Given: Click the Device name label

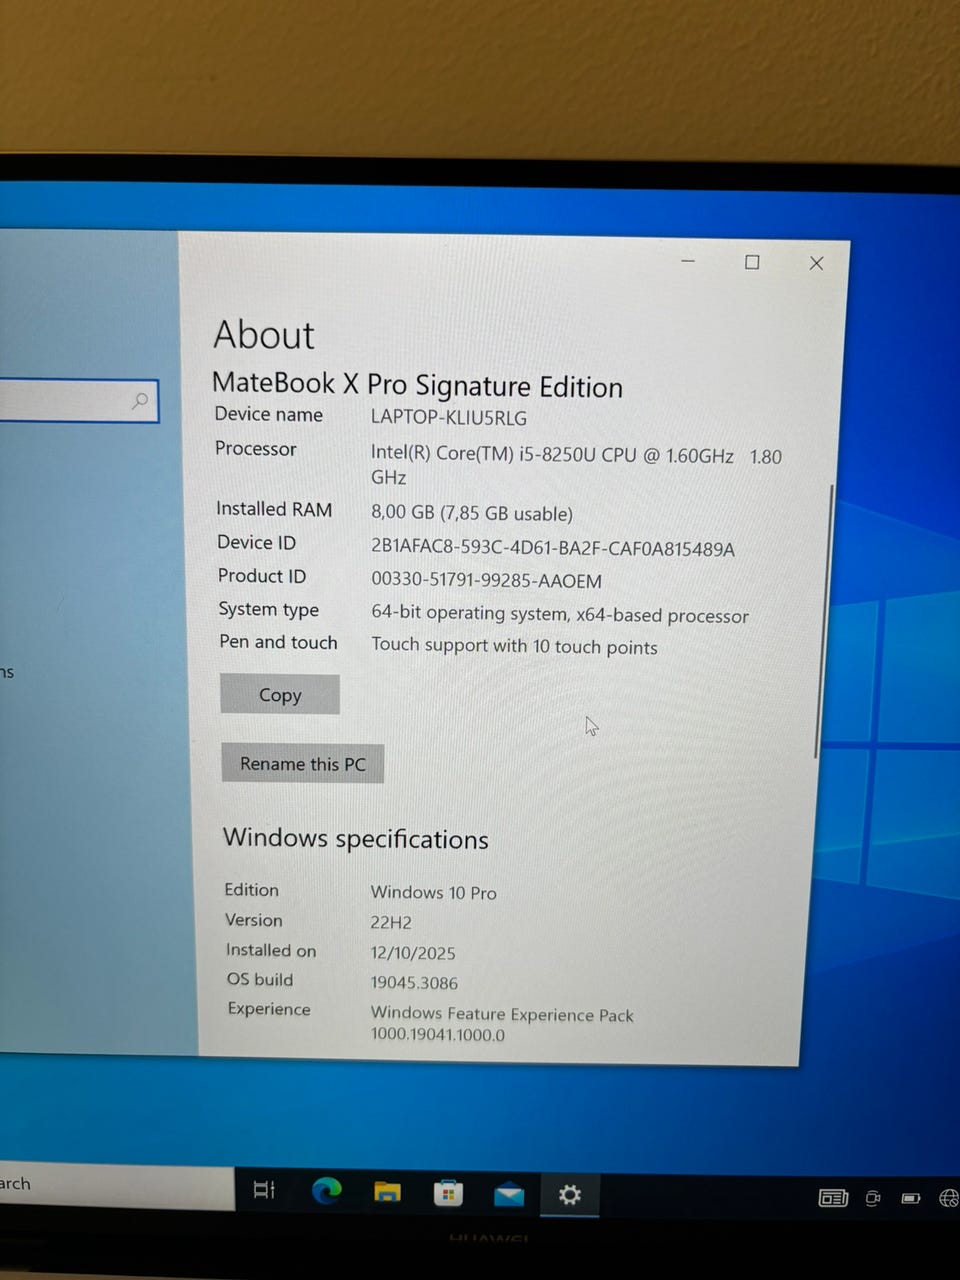Looking at the screenshot, I should click(x=268, y=414).
